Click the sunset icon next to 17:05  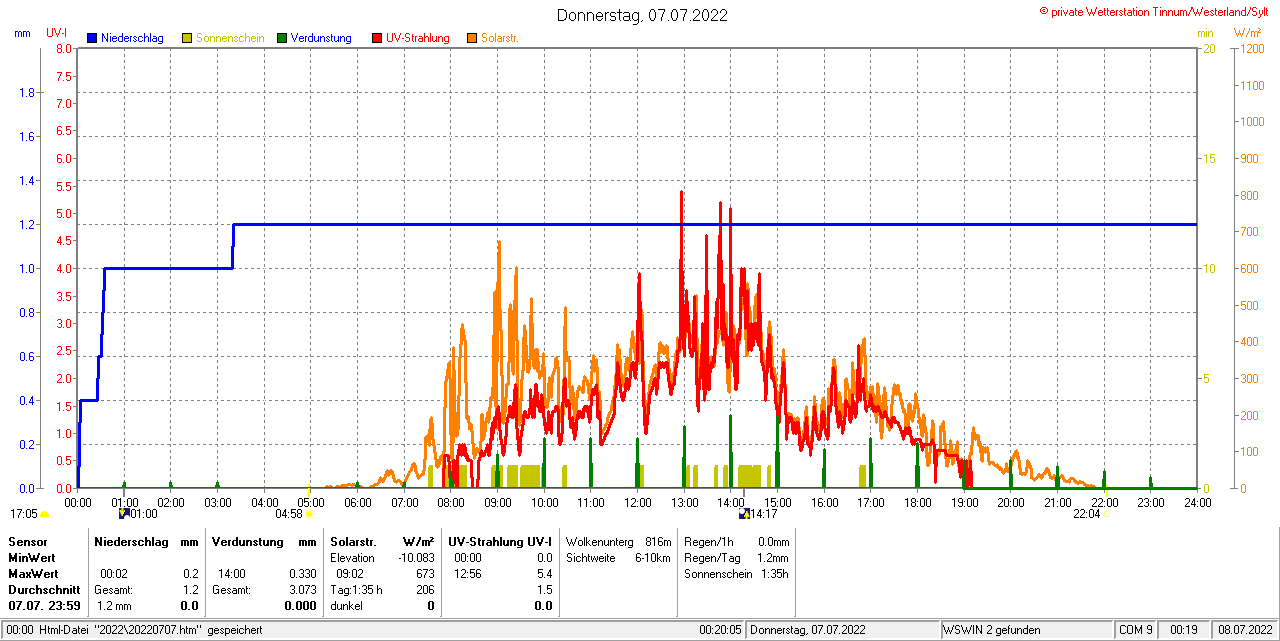coord(44,515)
